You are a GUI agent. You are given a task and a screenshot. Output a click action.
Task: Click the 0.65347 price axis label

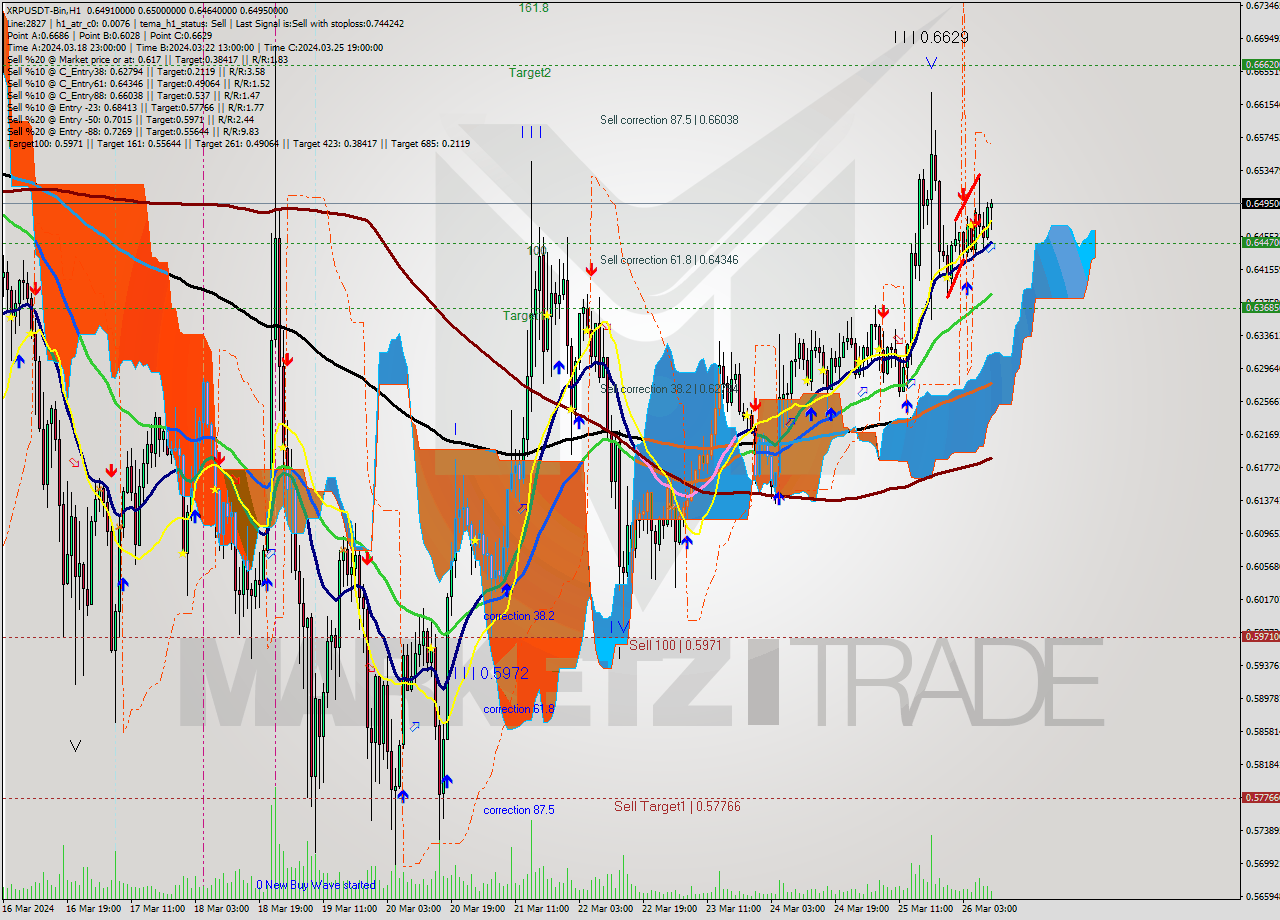point(1261,170)
